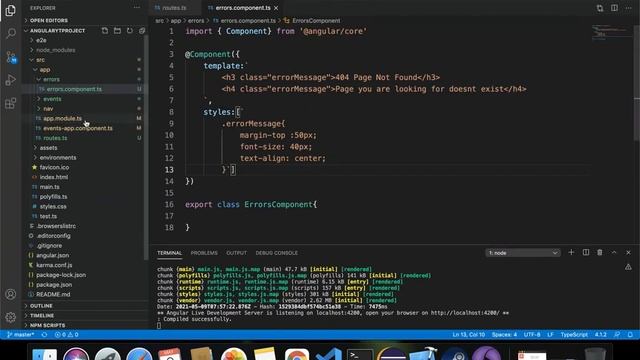Select the TERMINAL panel tab
The image size is (640, 360).
point(169,253)
